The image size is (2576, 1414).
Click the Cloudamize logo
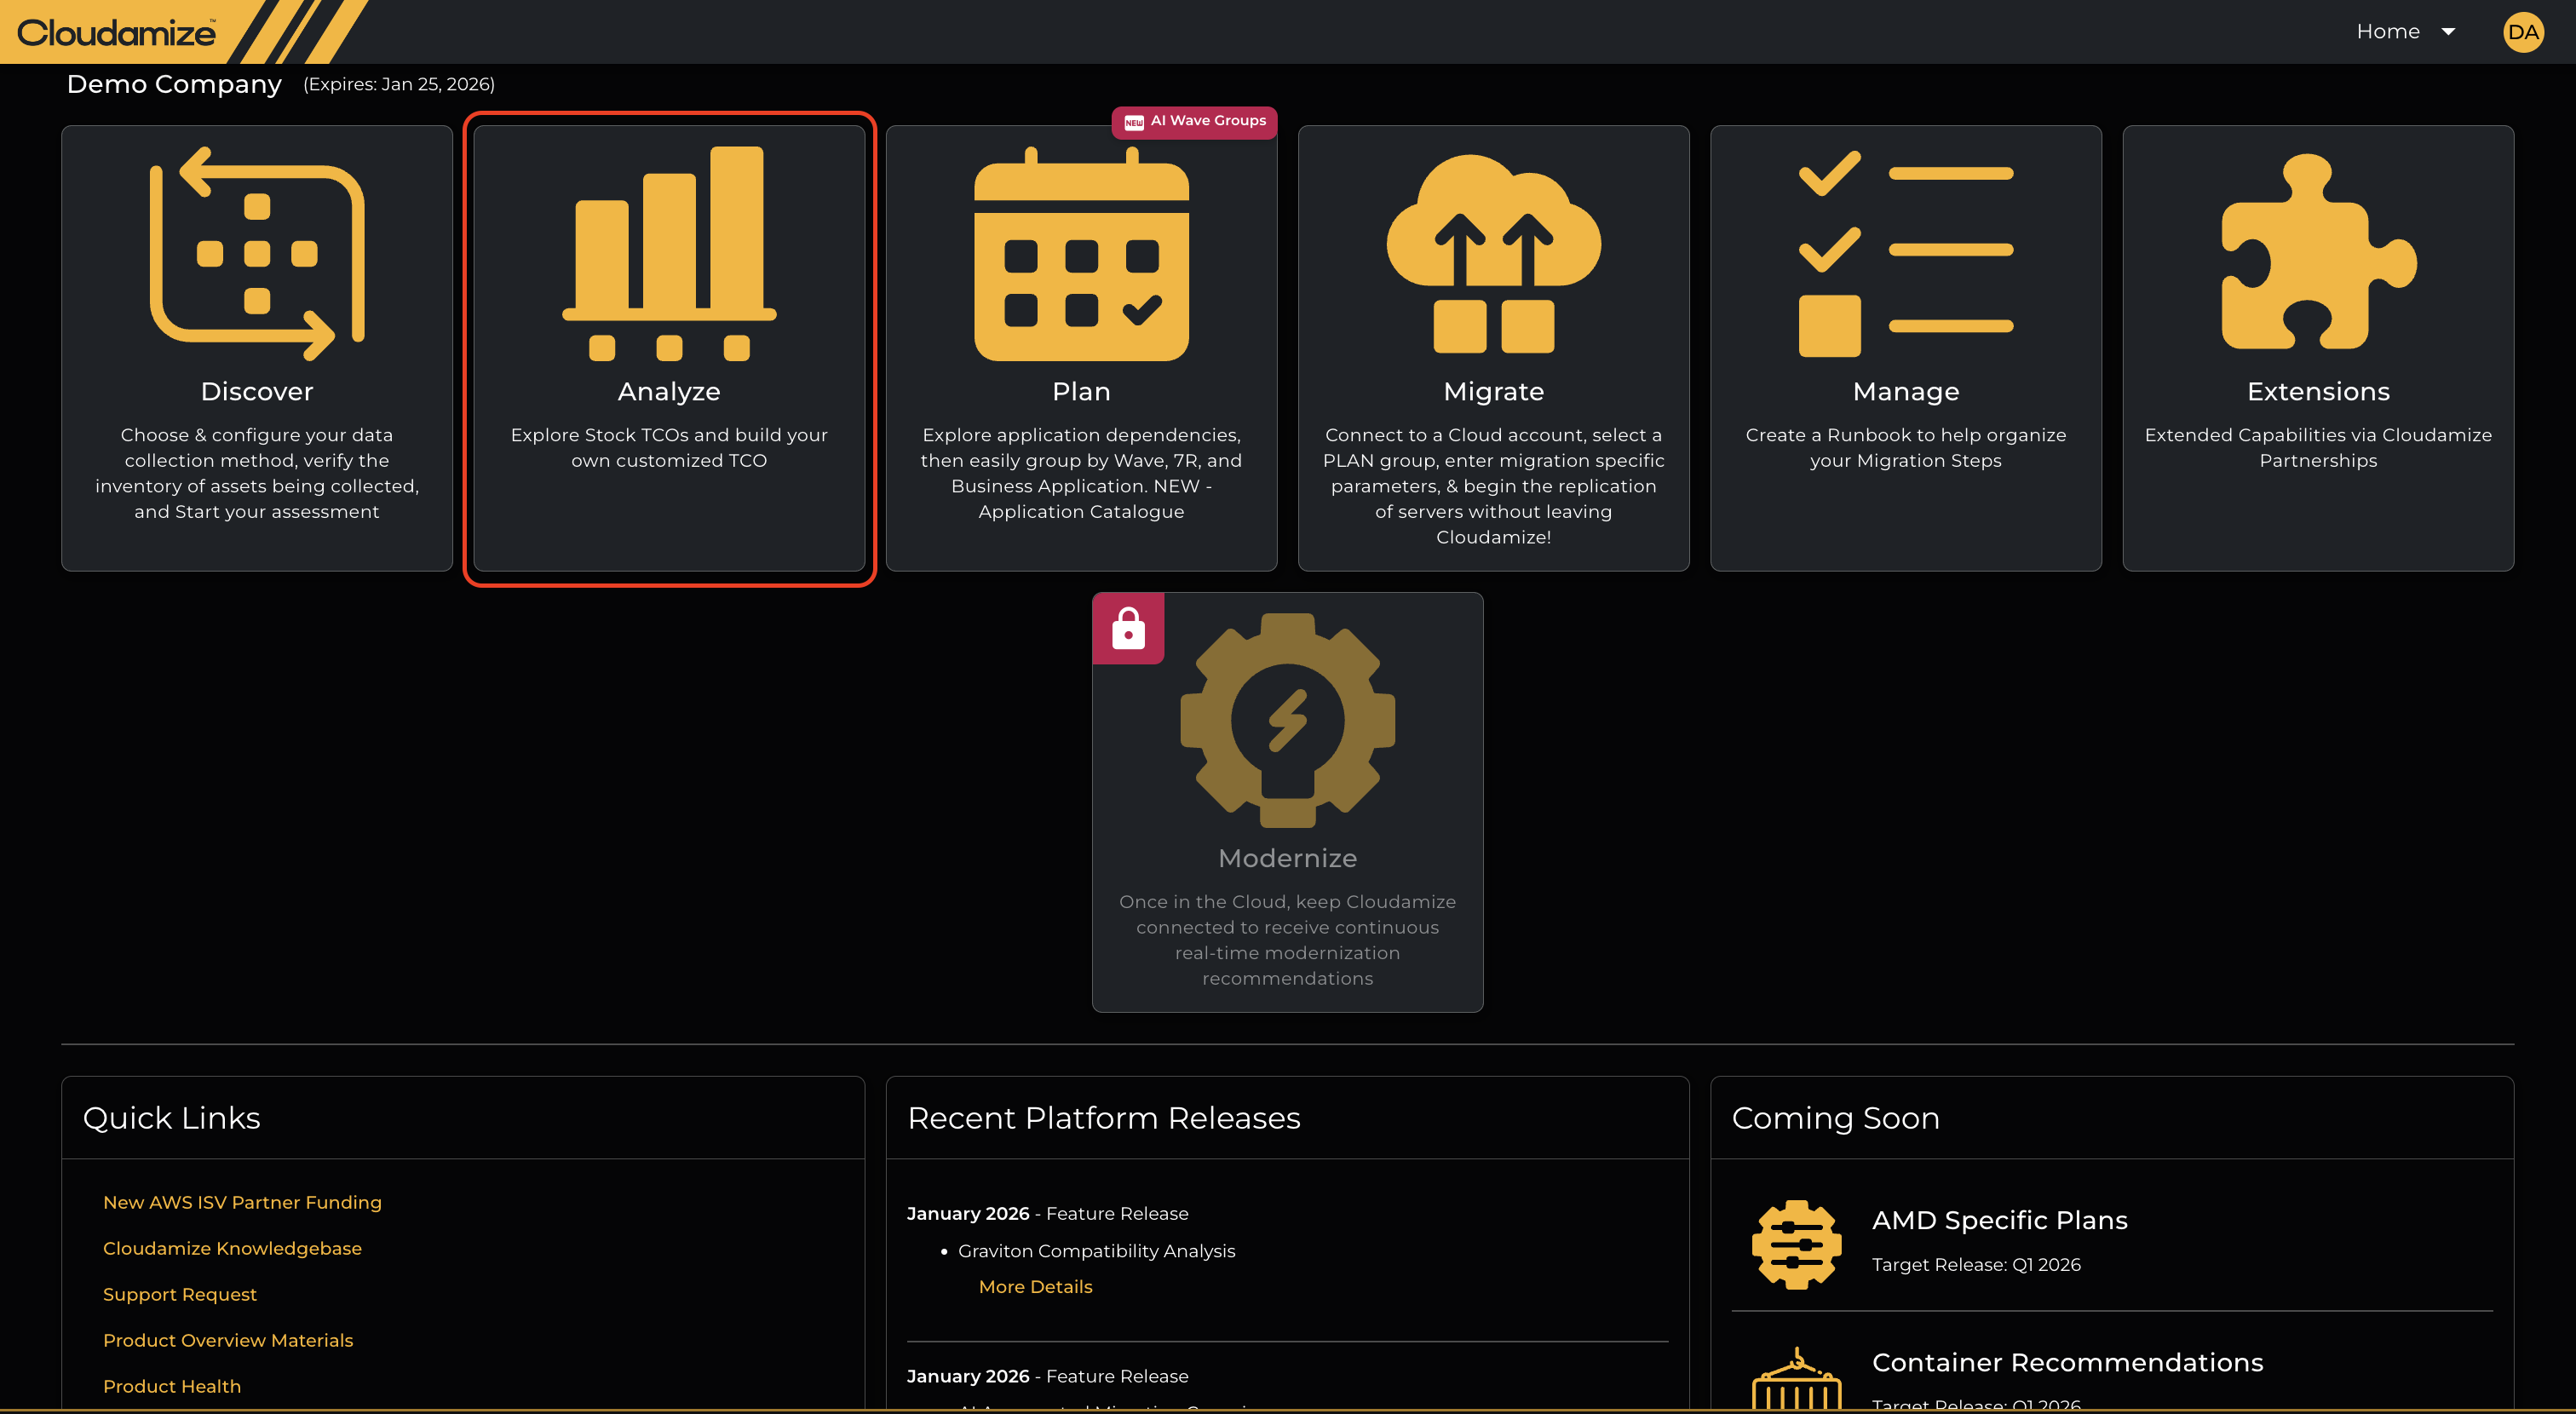pyautogui.click(x=116, y=32)
